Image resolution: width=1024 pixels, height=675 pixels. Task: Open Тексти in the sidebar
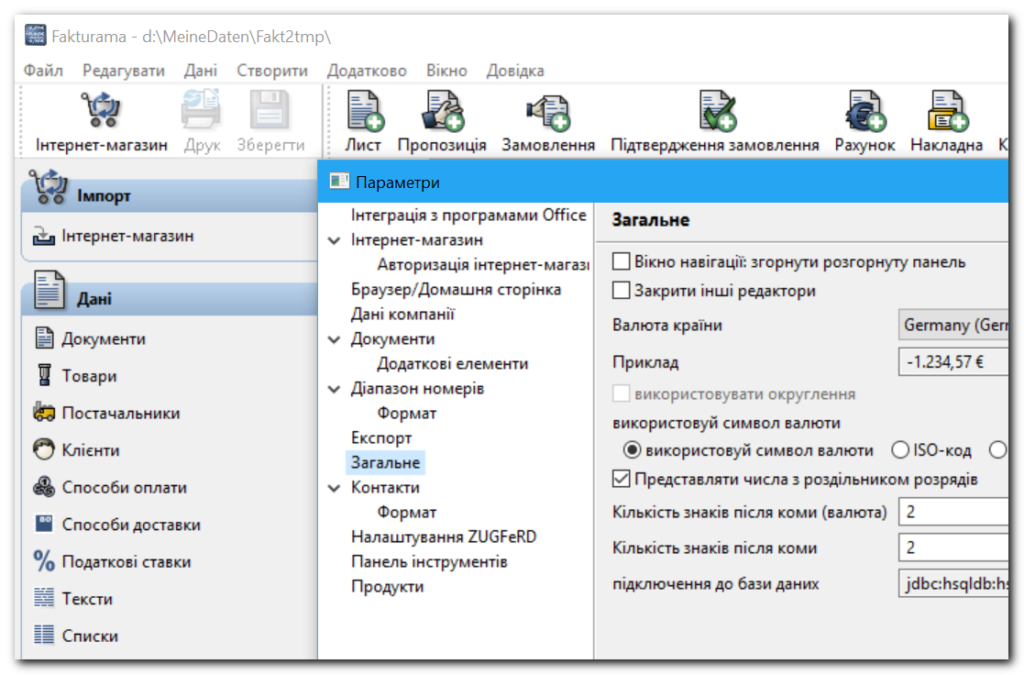(x=73, y=599)
